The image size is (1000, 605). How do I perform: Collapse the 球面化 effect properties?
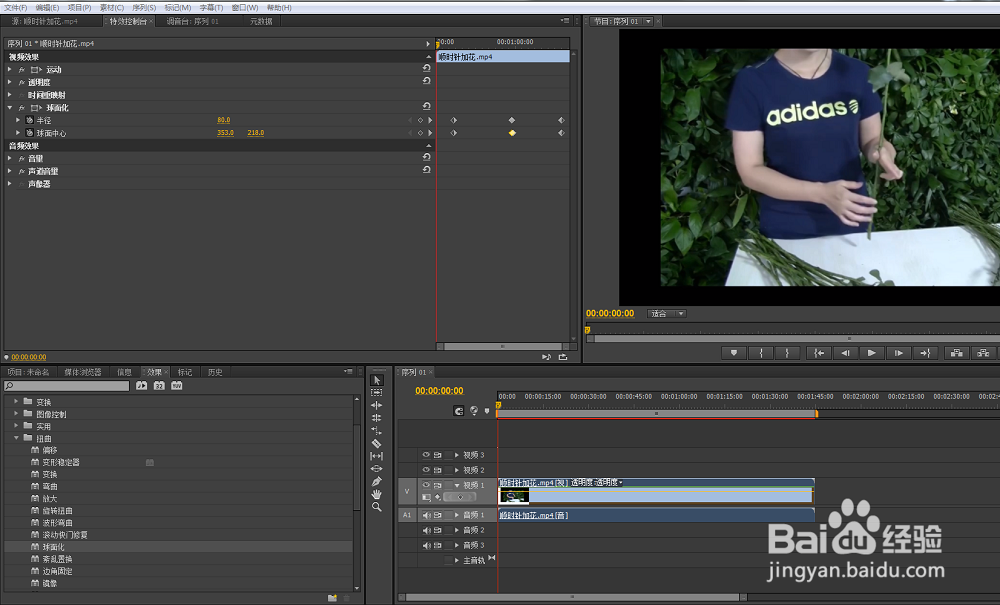point(10,108)
